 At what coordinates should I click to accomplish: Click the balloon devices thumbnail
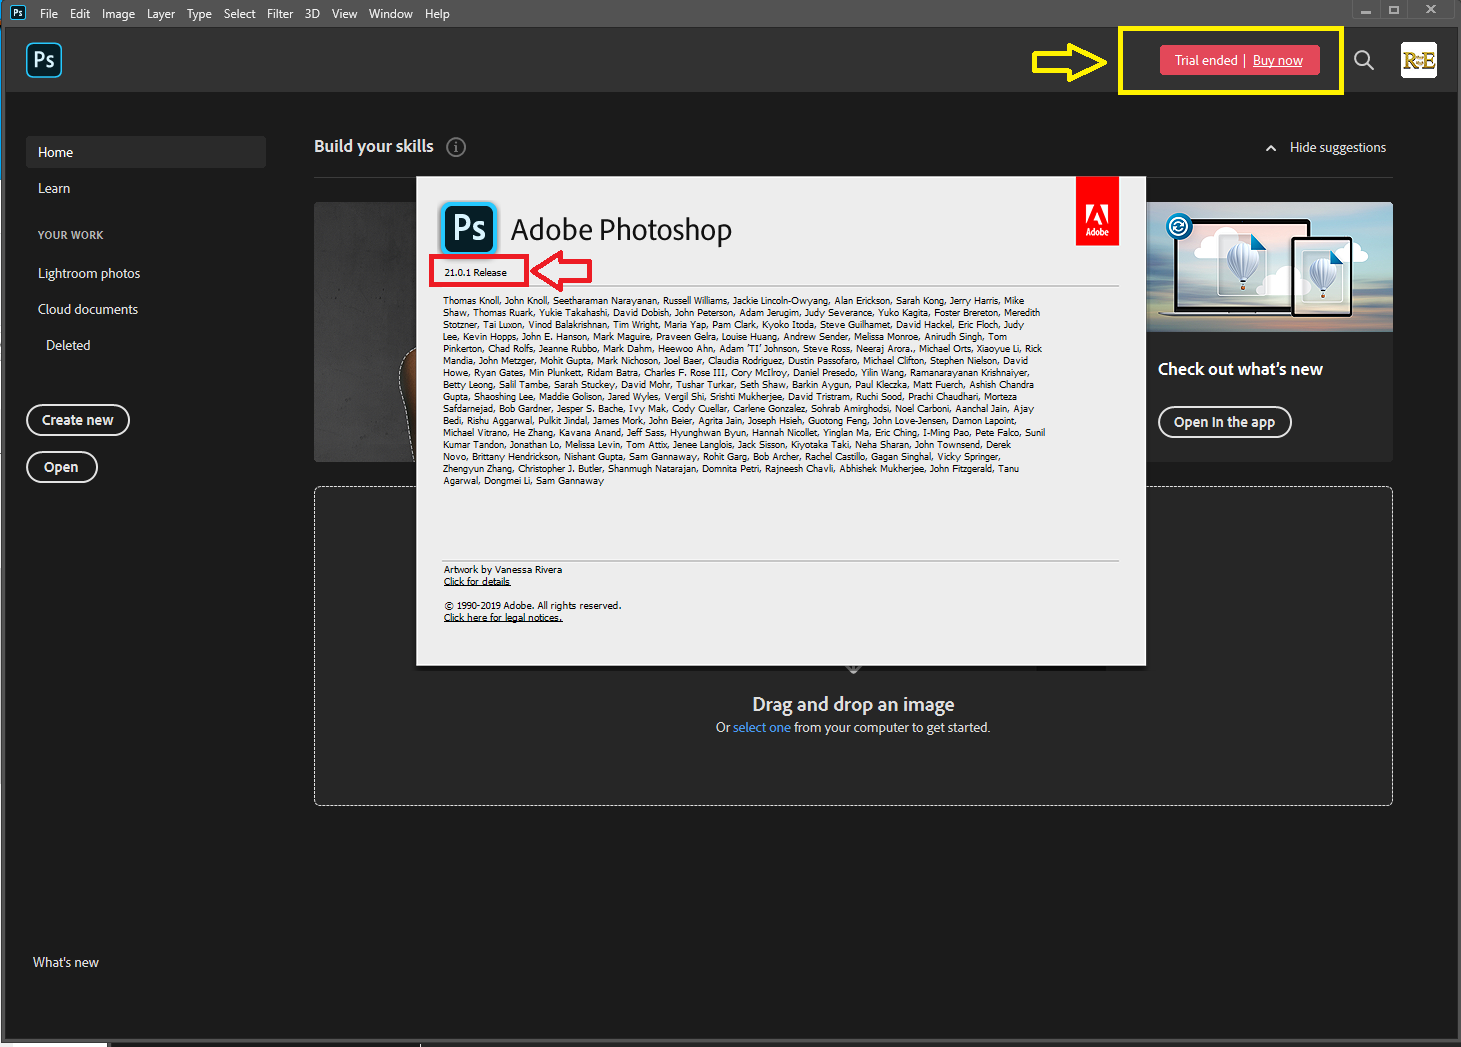(x=1270, y=267)
